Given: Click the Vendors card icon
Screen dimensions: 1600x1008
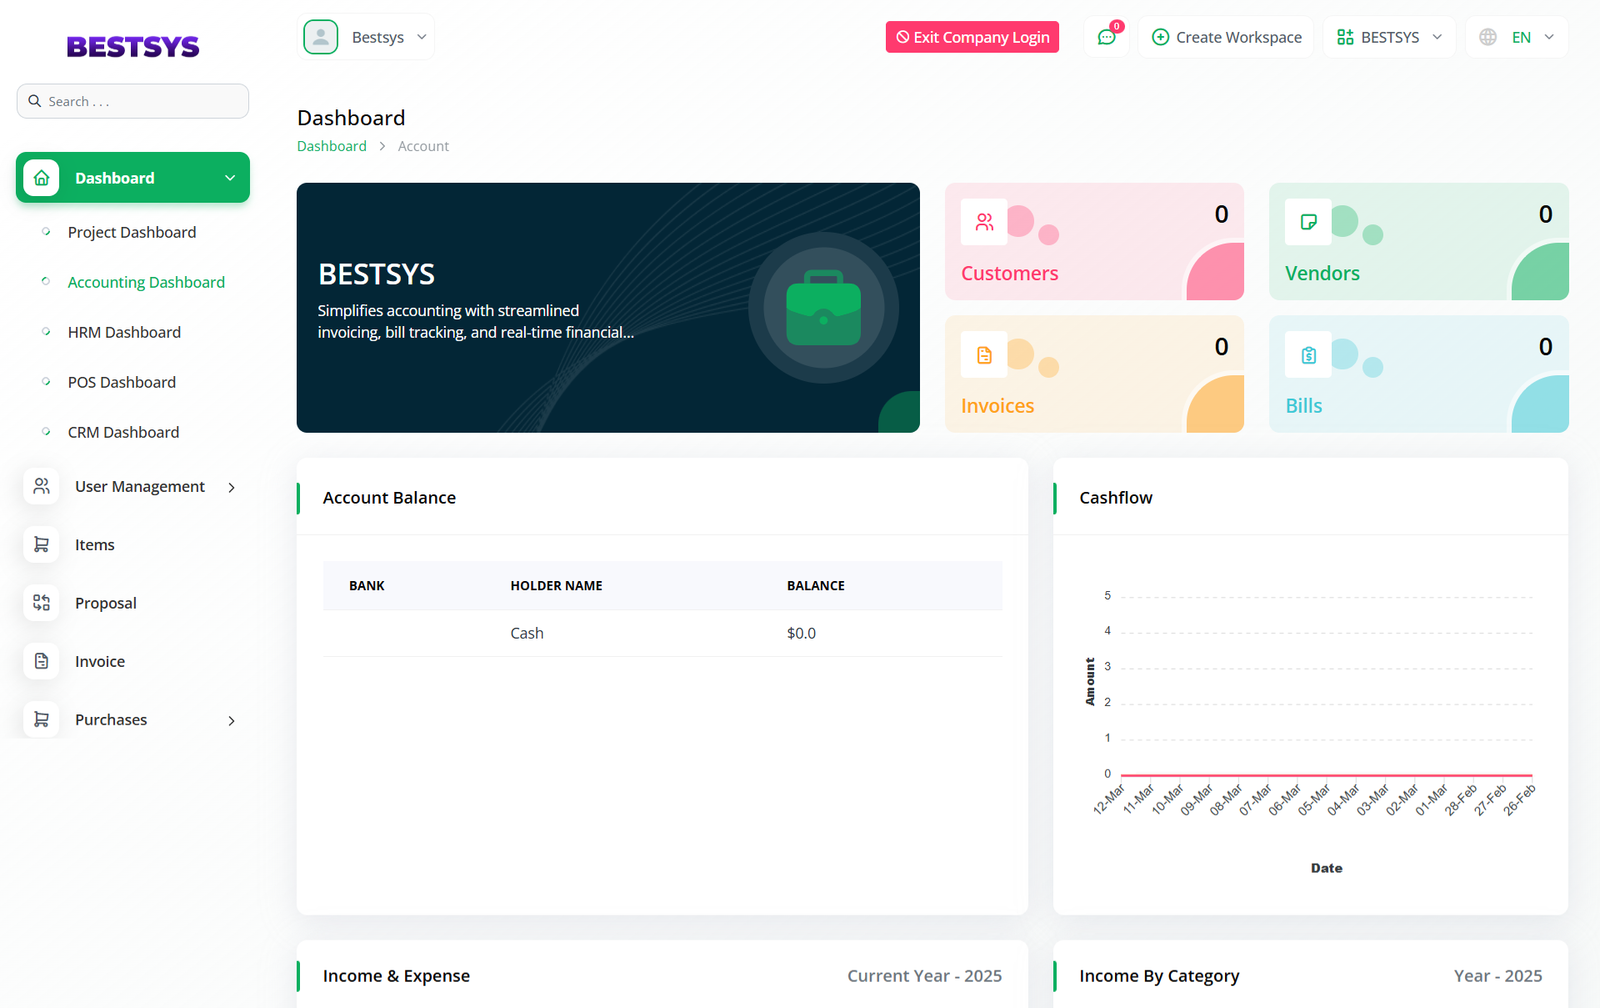Looking at the screenshot, I should pyautogui.click(x=1308, y=222).
